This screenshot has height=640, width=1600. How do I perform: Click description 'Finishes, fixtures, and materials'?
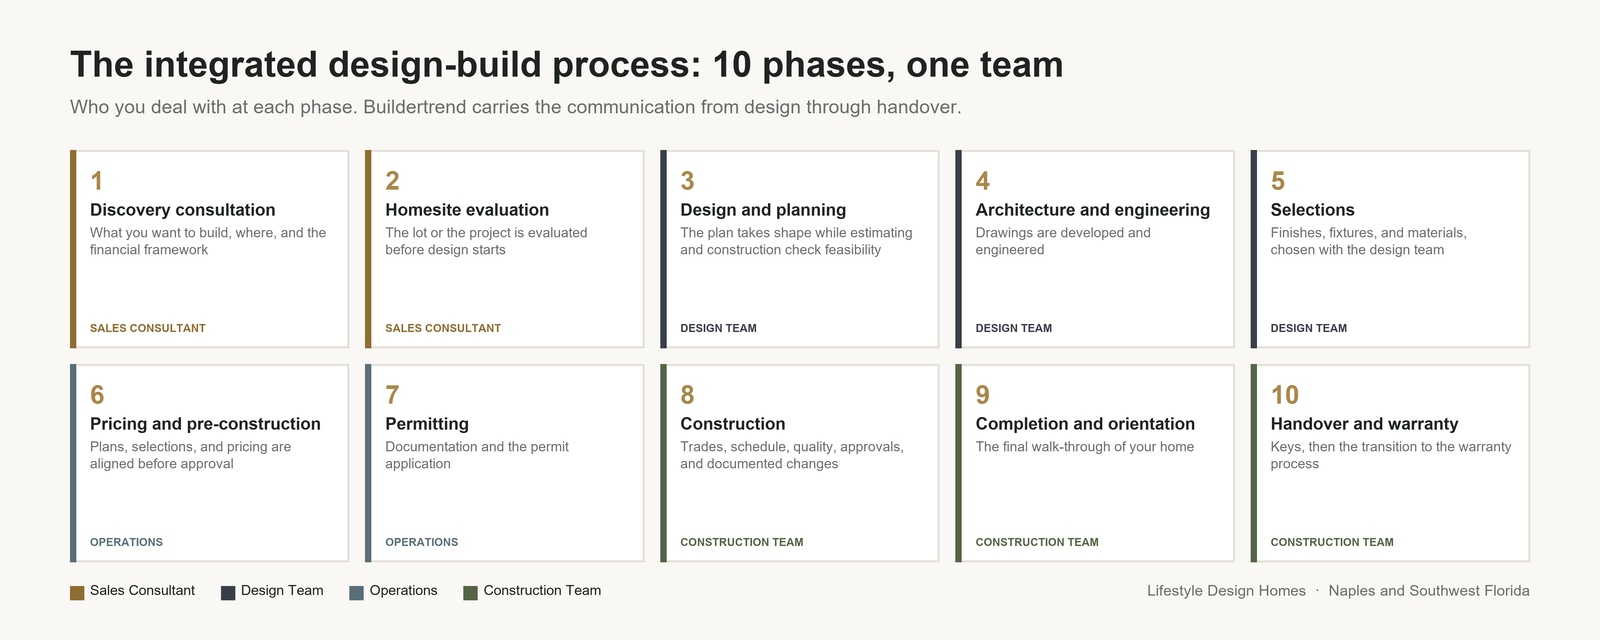click(x=1368, y=241)
